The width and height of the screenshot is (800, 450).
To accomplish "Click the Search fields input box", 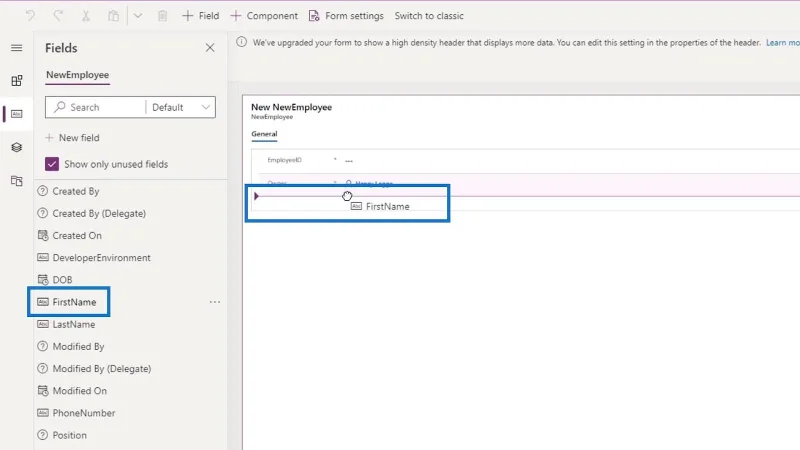I will (x=95, y=107).
